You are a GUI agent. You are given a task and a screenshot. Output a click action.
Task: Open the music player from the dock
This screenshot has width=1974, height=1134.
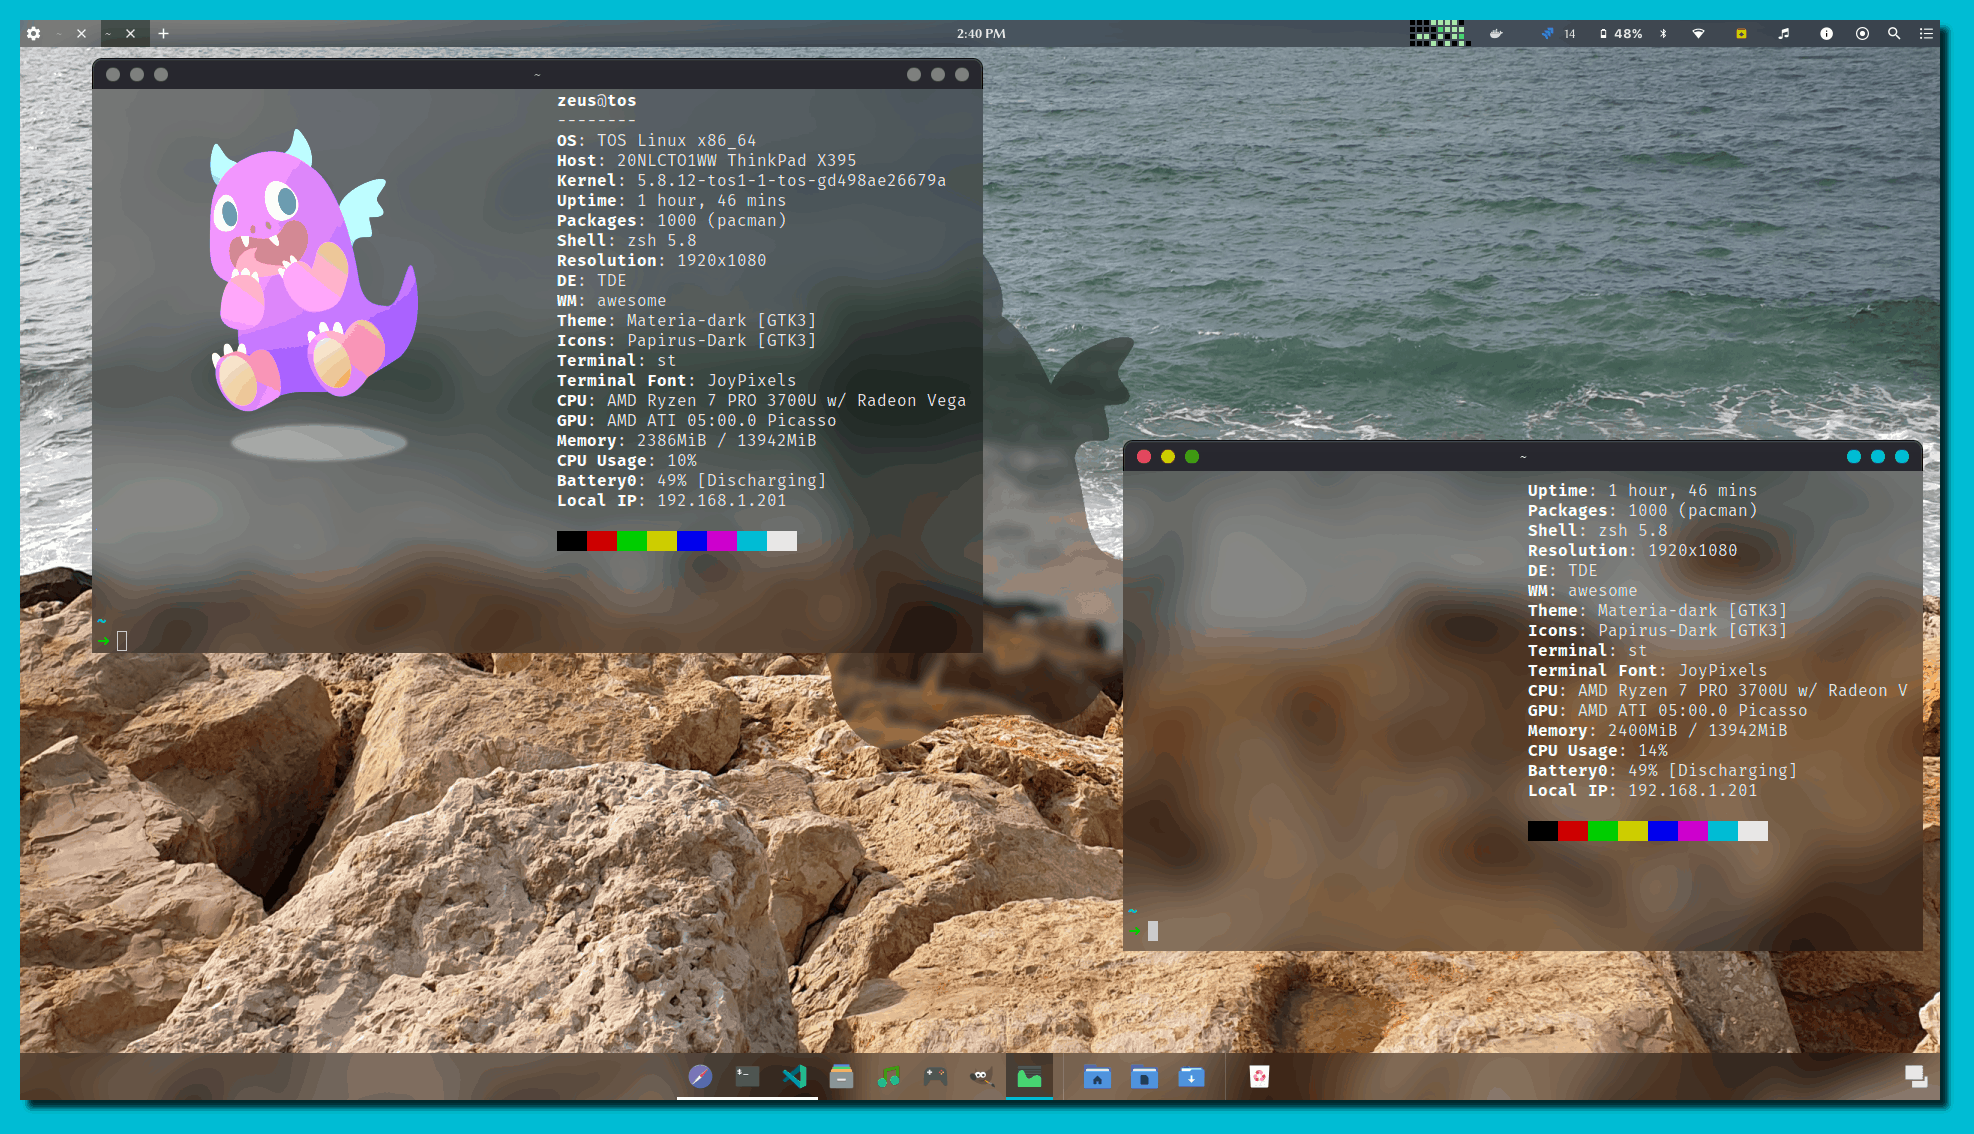[x=888, y=1077]
